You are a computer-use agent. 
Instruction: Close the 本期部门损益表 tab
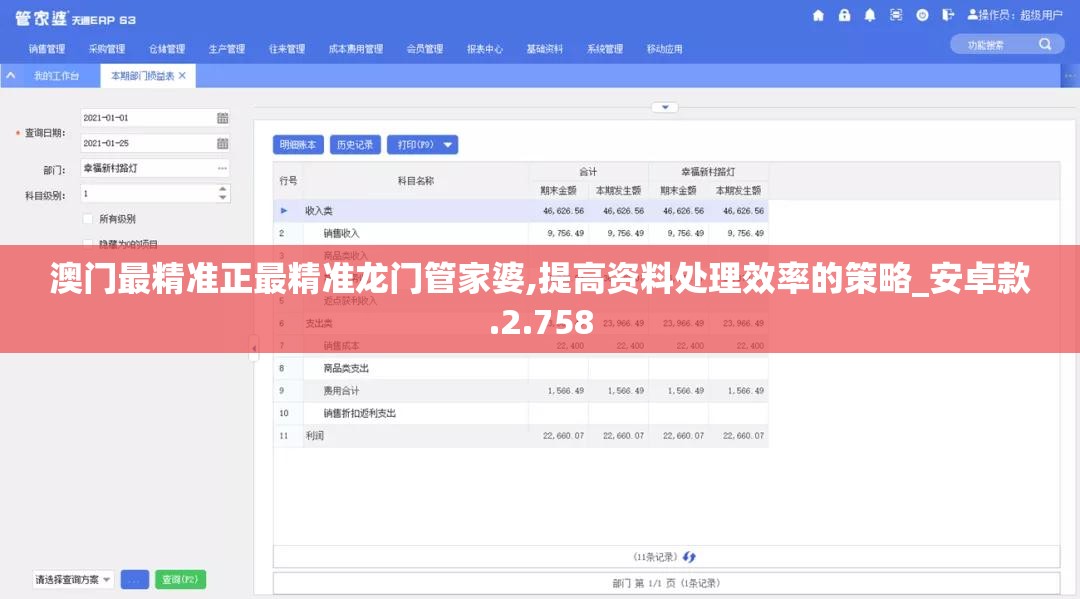click(x=182, y=76)
